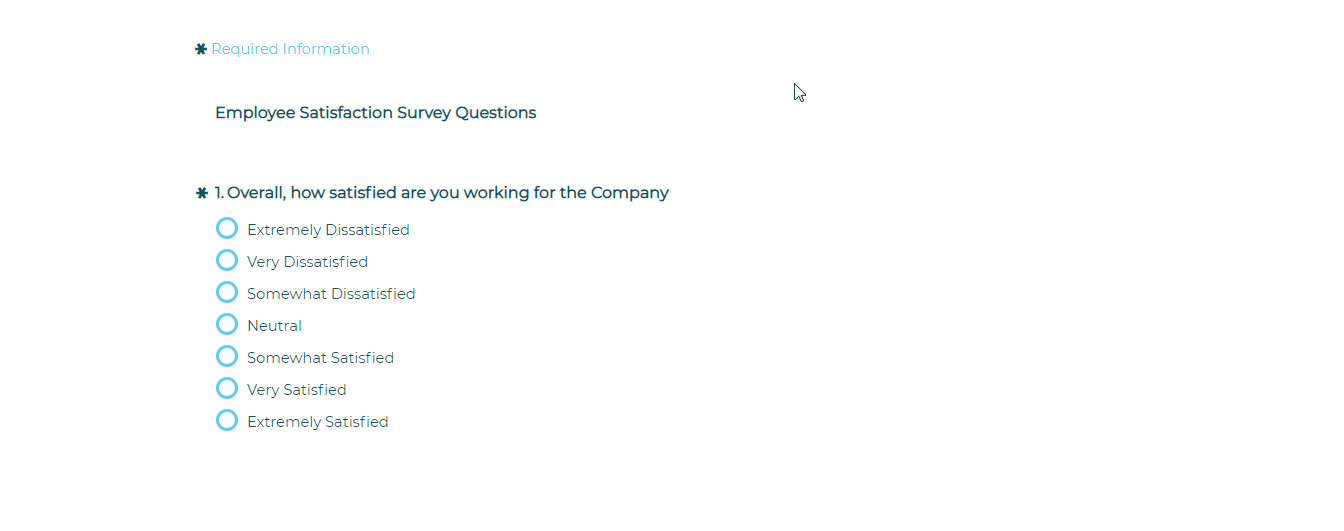Click the "Very Dissatisfied" label text

click(307, 262)
